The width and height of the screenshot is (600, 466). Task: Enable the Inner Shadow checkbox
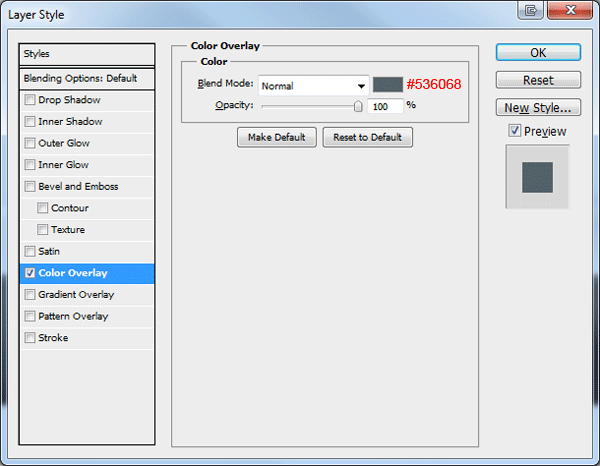[29, 122]
